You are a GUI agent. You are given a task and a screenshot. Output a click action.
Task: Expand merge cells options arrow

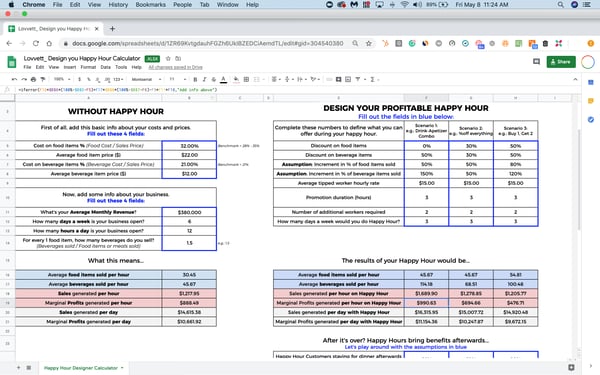[x=264, y=80]
